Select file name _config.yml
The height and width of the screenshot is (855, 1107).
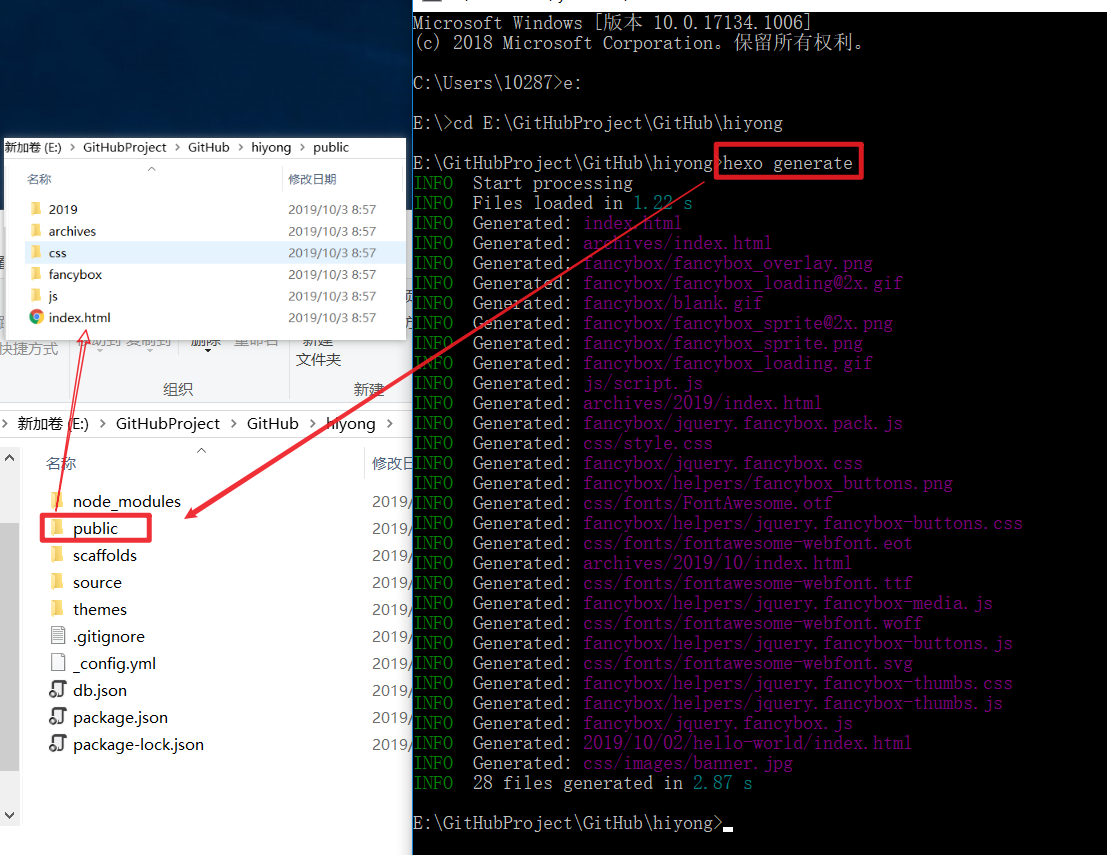pos(114,664)
